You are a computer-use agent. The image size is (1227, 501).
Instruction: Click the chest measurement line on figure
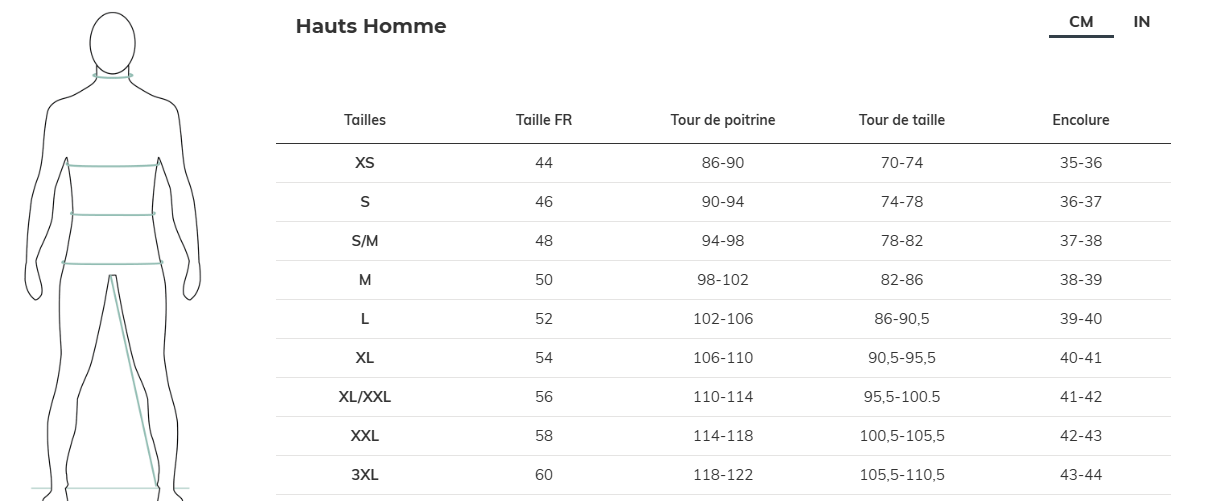pos(113,165)
